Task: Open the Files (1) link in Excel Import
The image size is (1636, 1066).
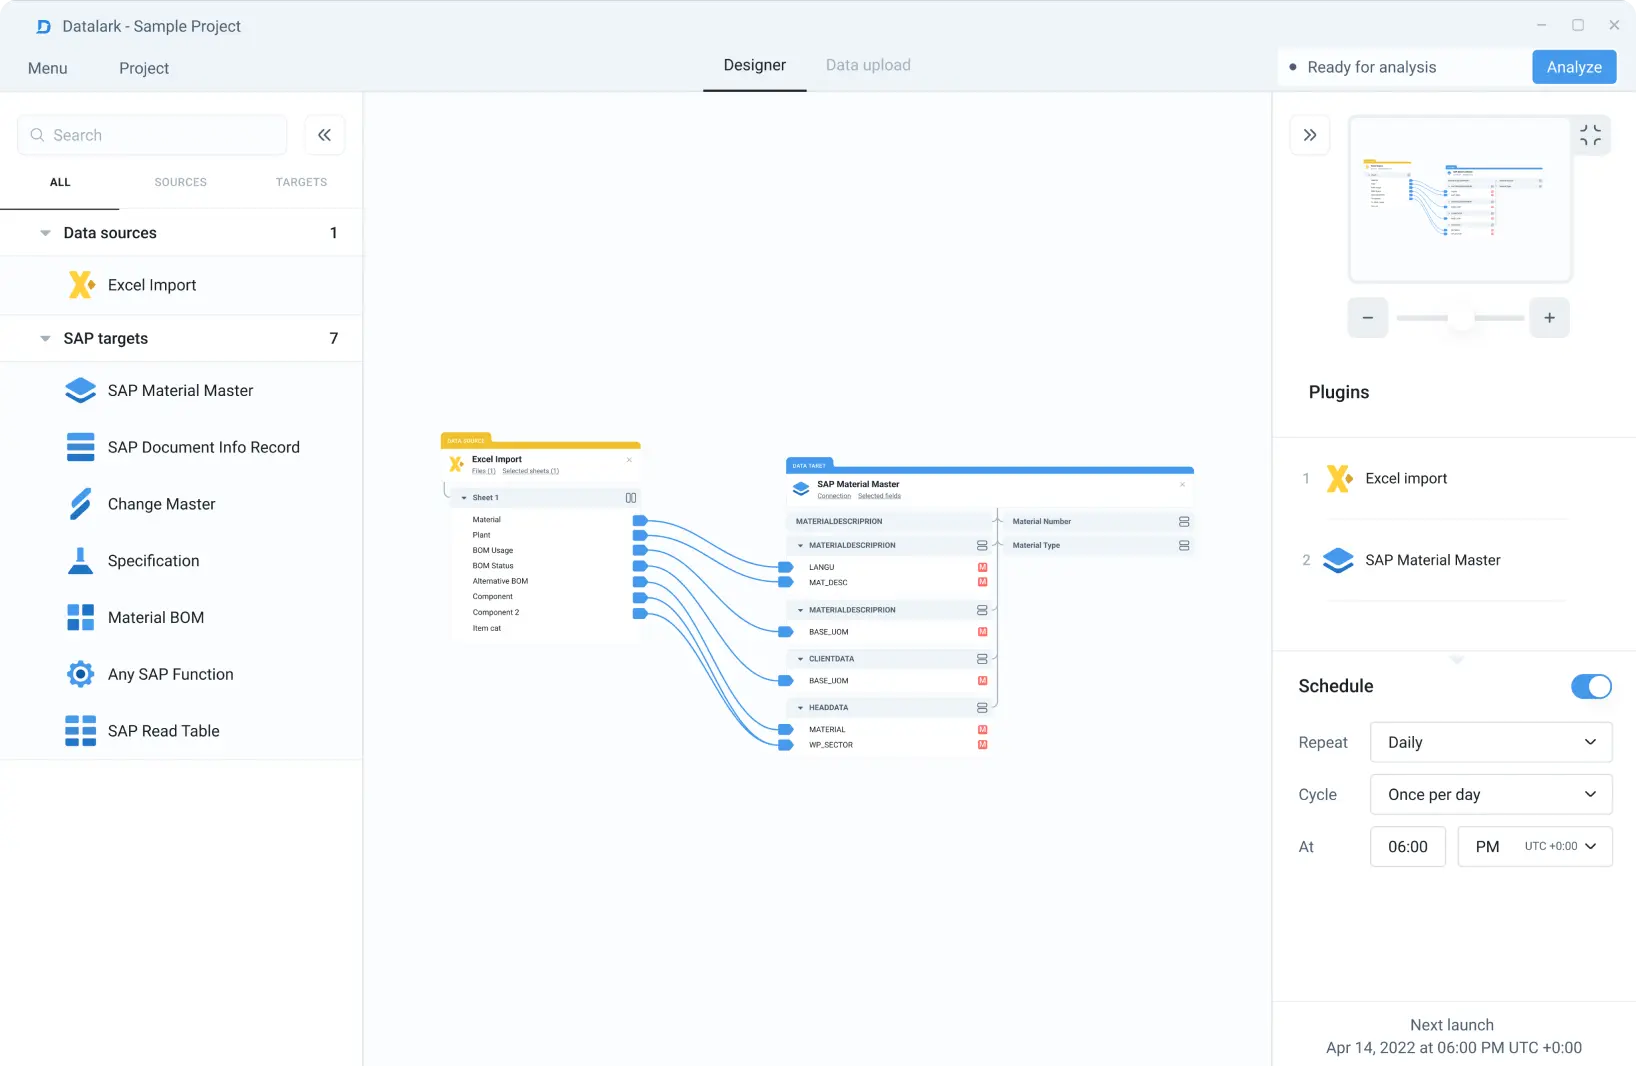Action: pyautogui.click(x=484, y=471)
